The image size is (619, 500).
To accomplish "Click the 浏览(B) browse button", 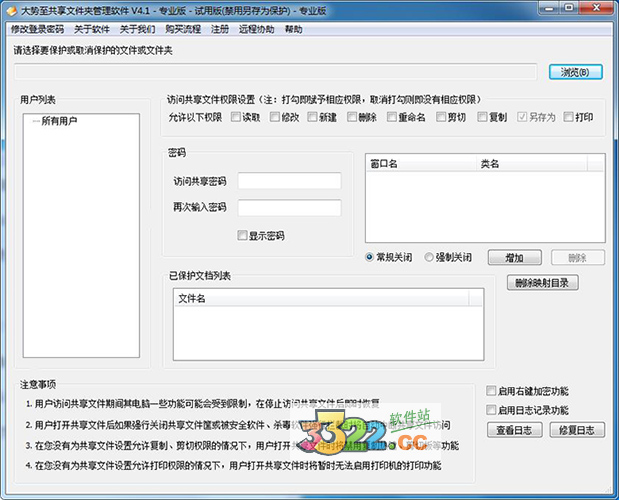I will tap(576, 72).
